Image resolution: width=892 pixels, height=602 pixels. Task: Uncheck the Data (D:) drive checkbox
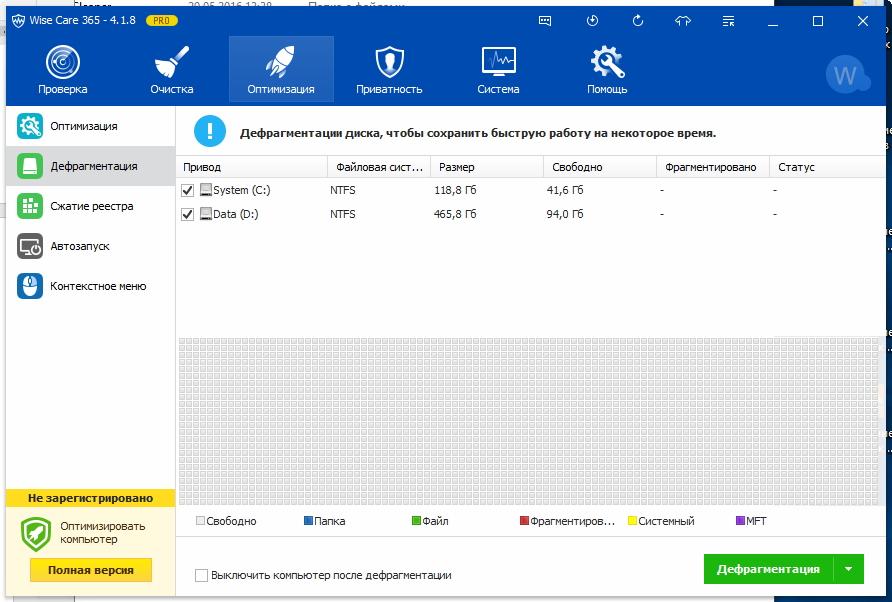click(x=187, y=214)
